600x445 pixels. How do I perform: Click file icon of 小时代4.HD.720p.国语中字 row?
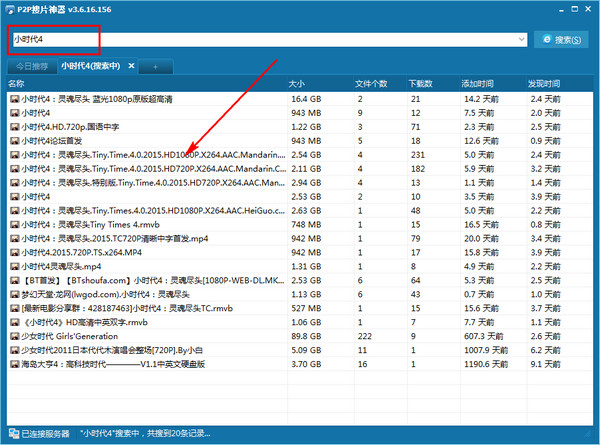pyautogui.click(x=14, y=127)
